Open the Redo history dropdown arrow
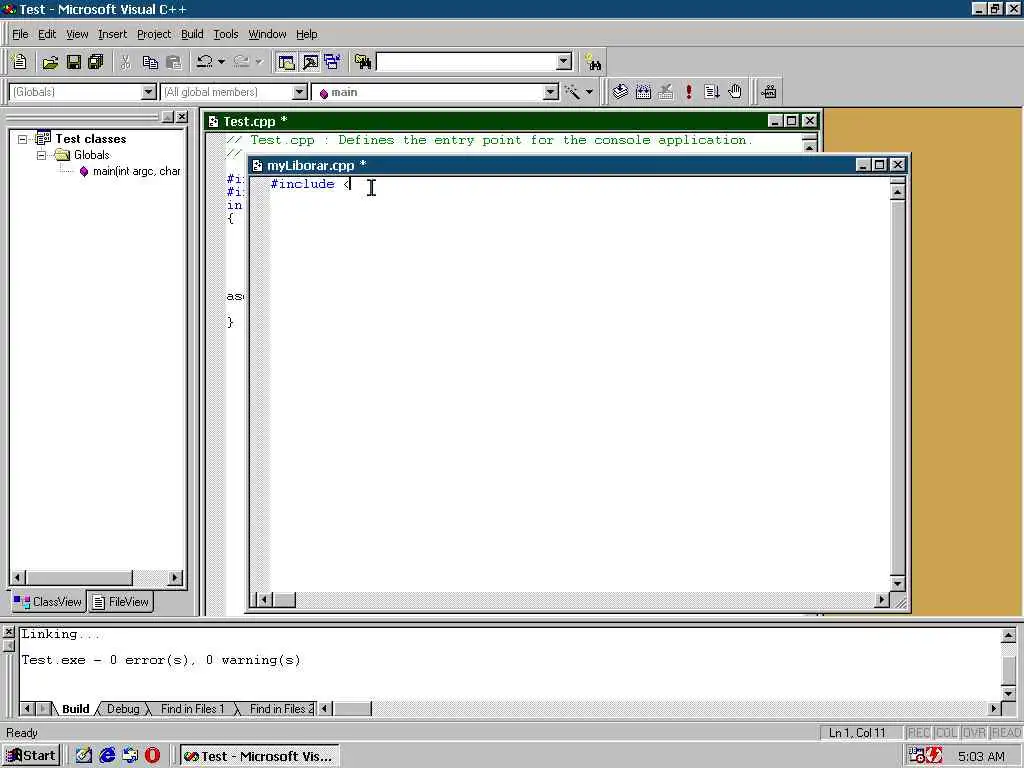 coord(259,62)
